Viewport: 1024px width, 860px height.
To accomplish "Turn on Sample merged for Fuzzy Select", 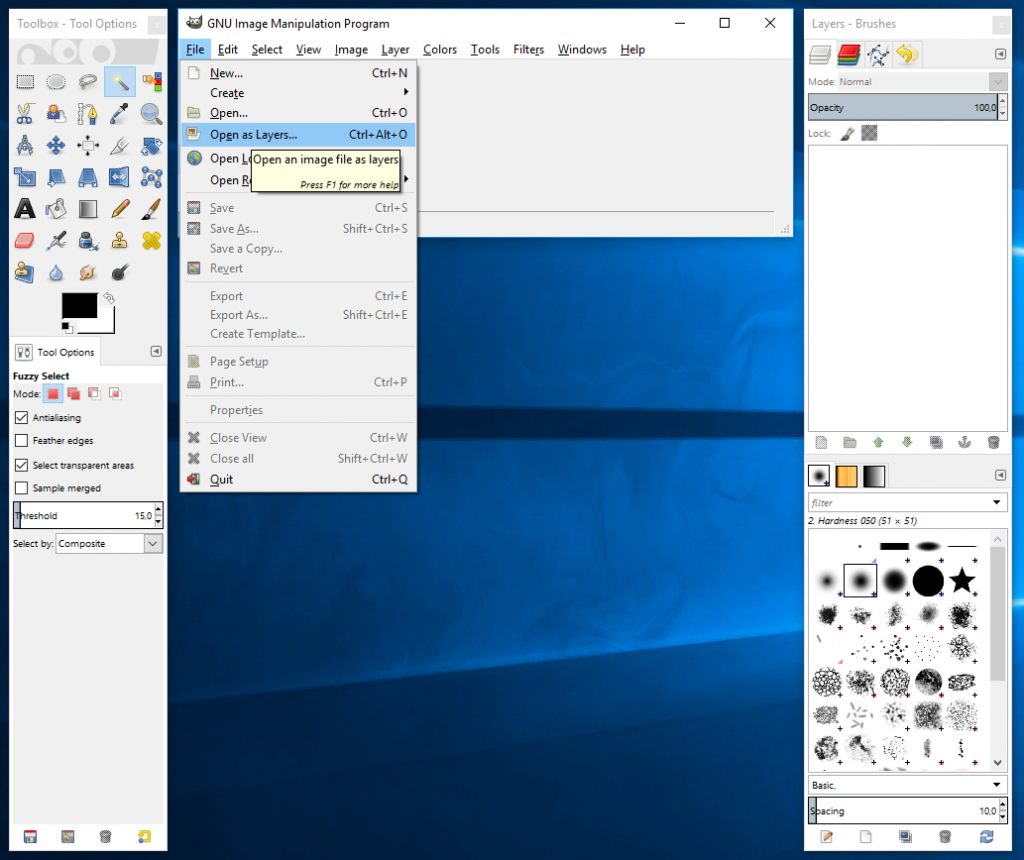I will click(x=21, y=487).
